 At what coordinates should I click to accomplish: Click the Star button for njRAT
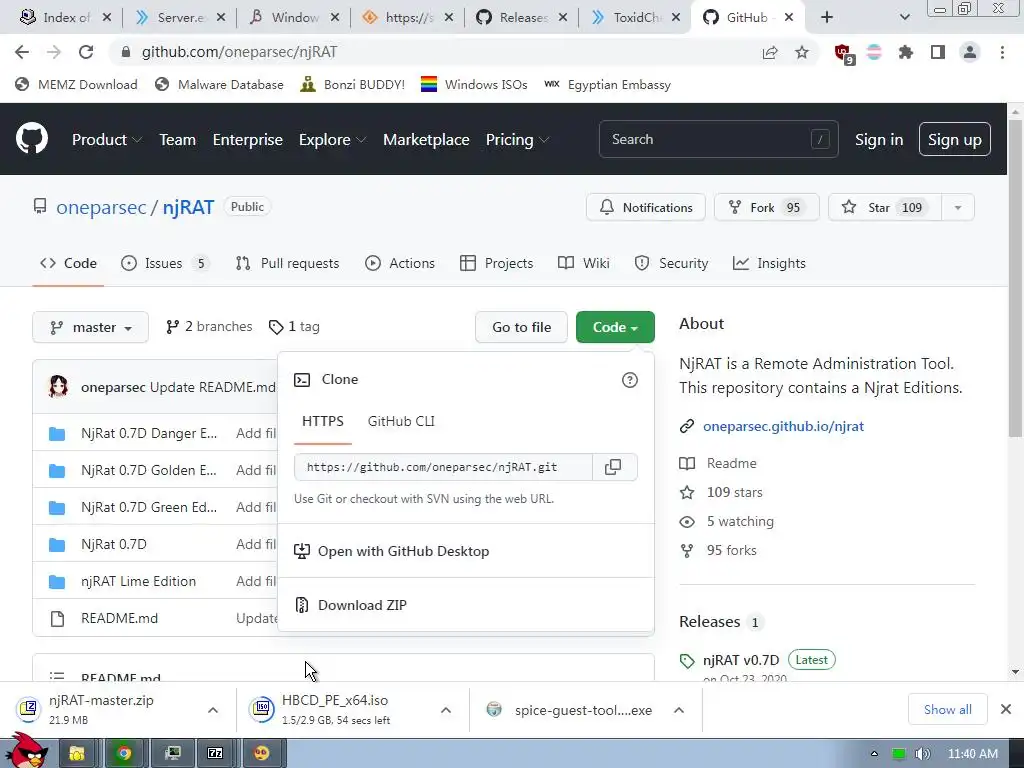[x=885, y=208]
